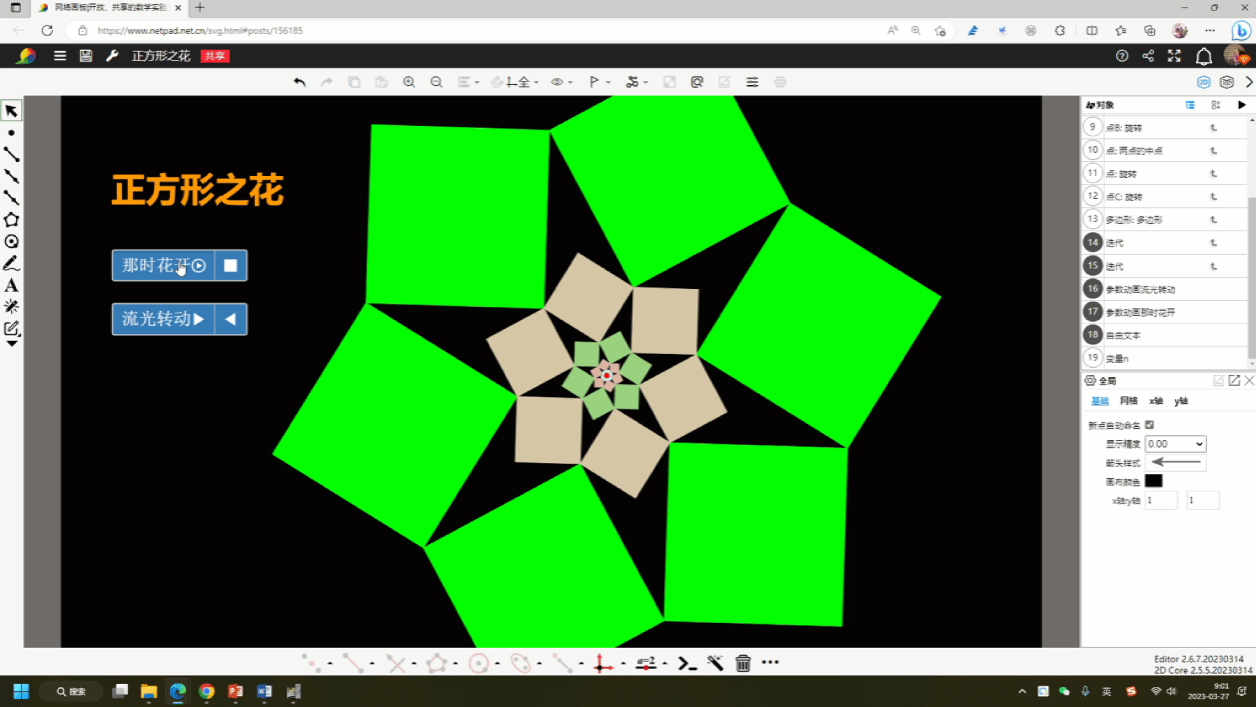Select the polygon tool in left toolbar
Screen dimensions: 1256x707
click(x=11, y=220)
